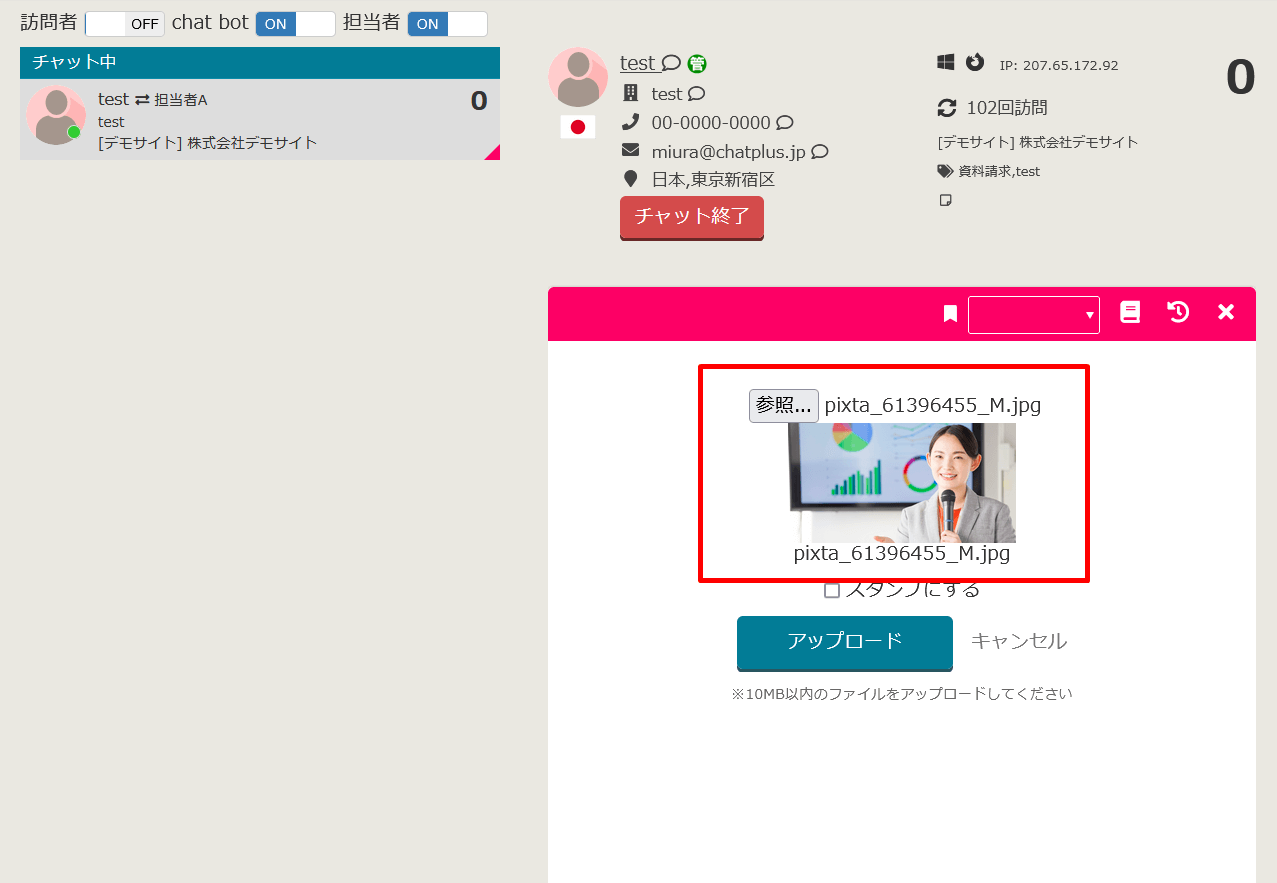Toggle the 訪問者 OFF switch
This screenshot has height=883, width=1277.
125,24
